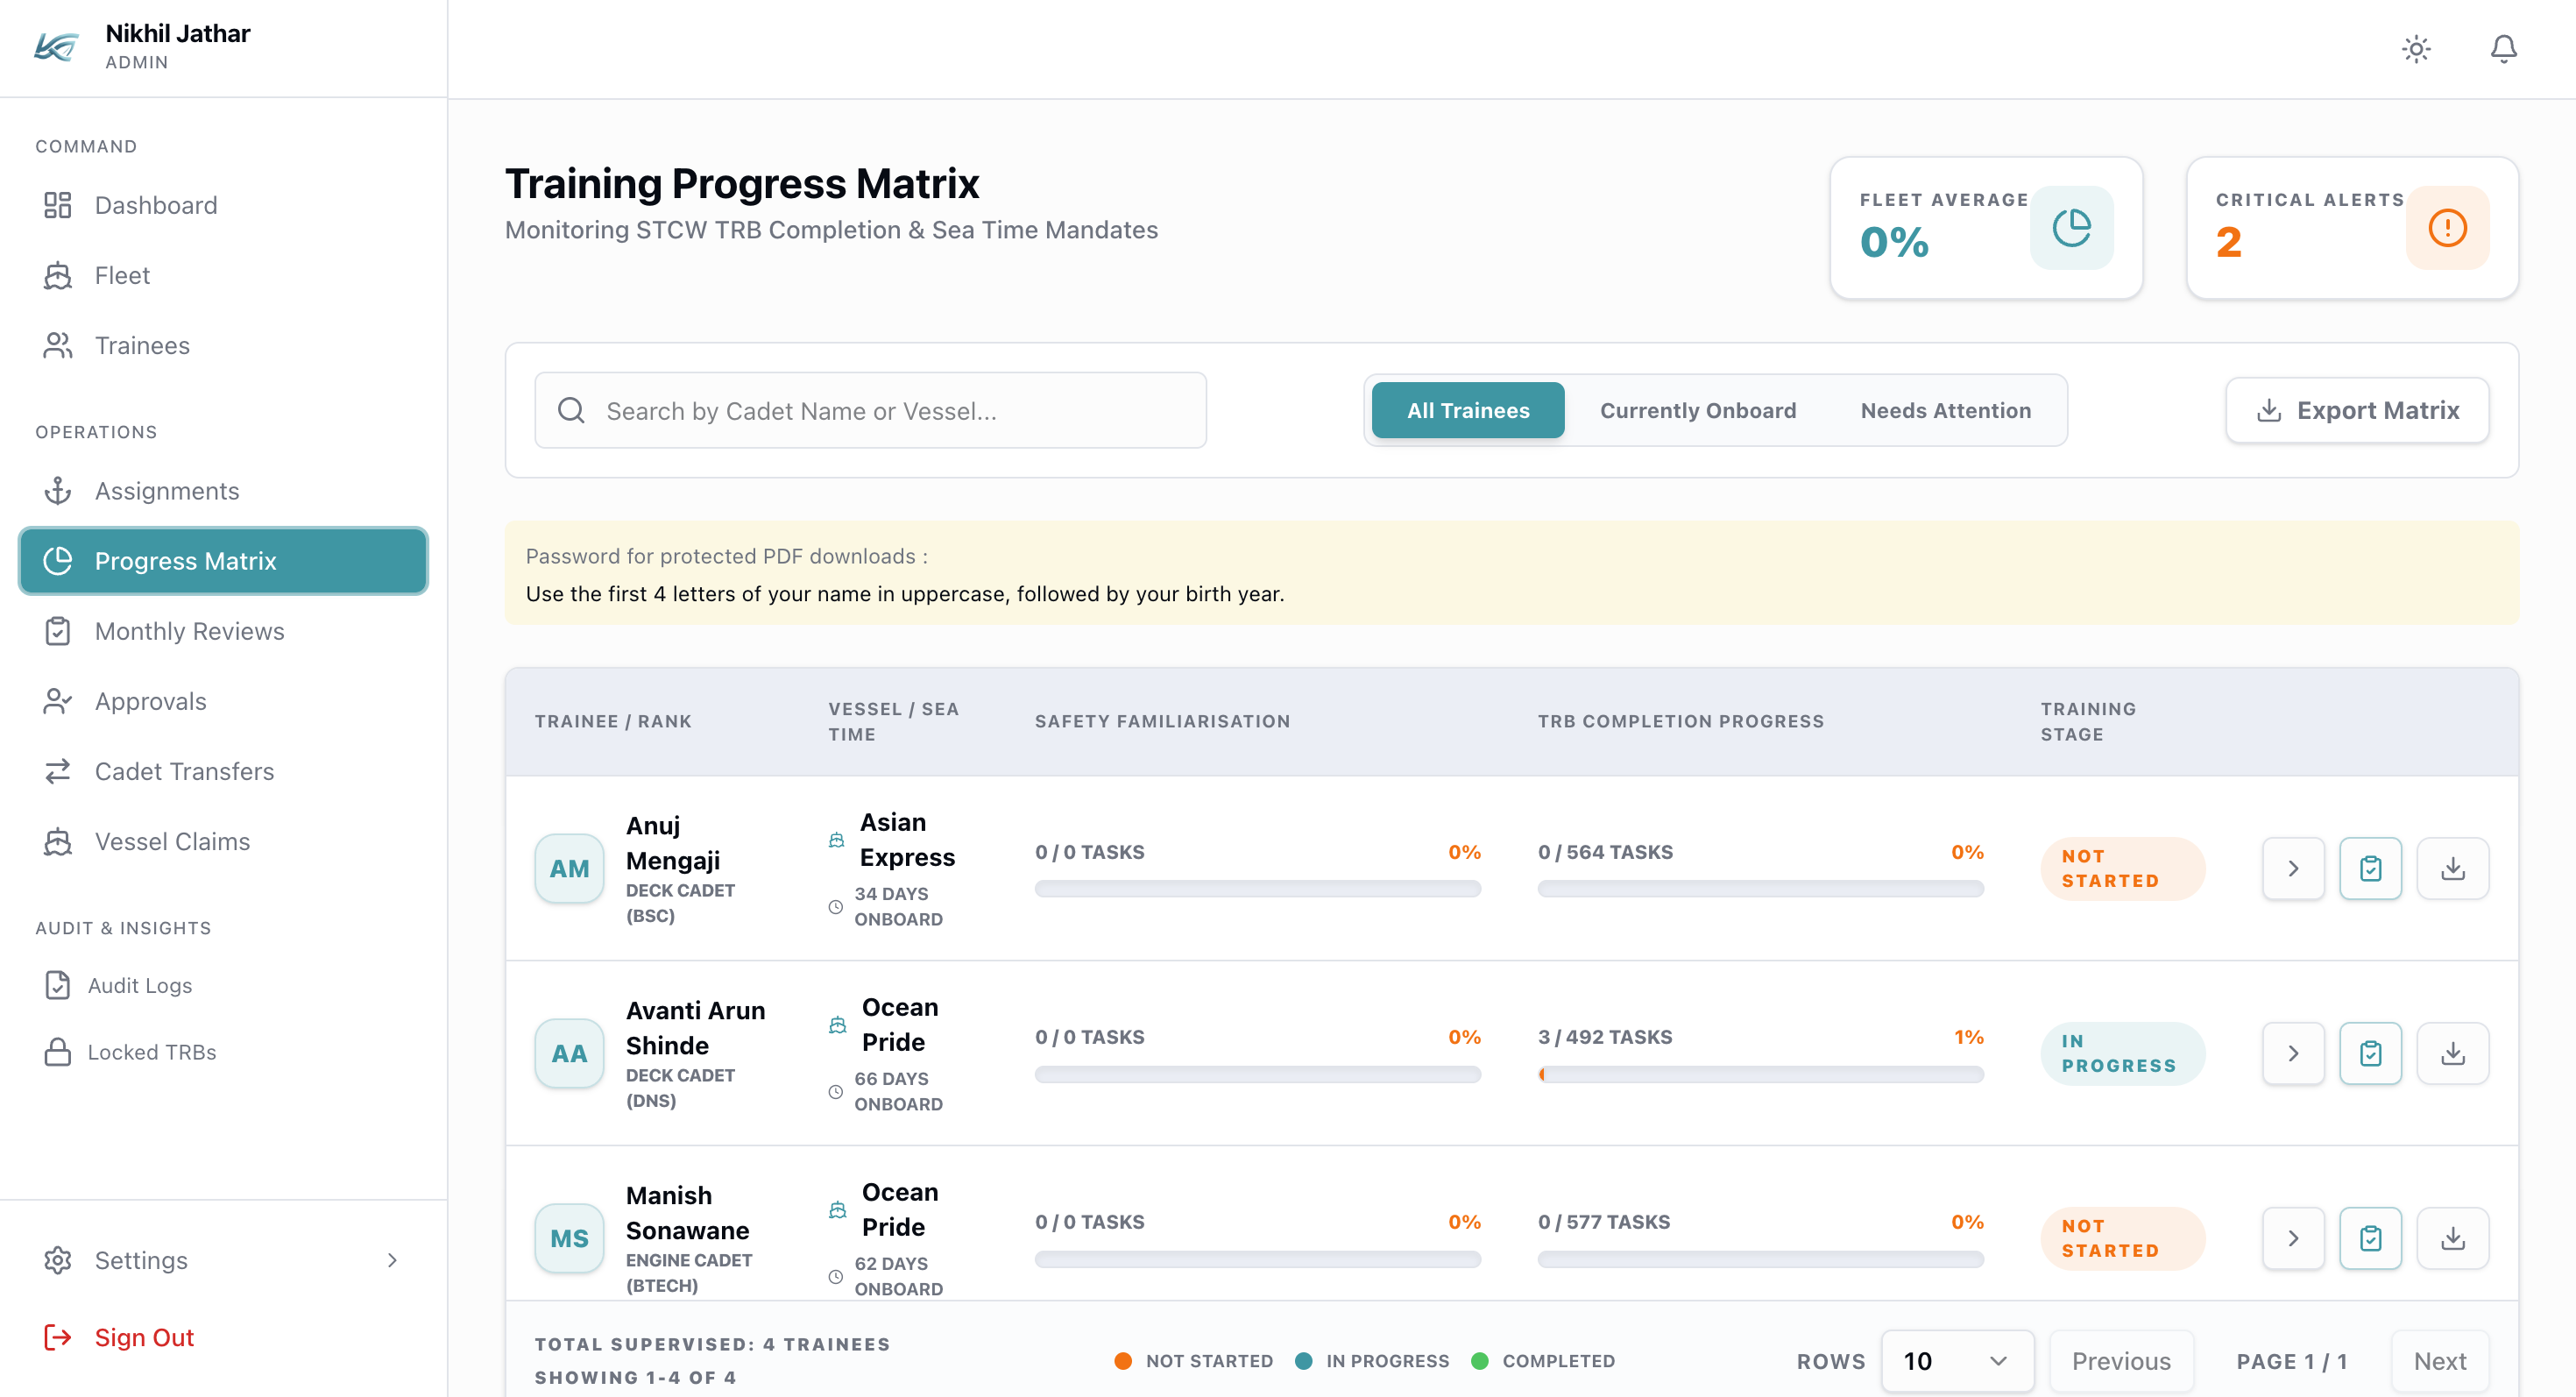Click the Not Started badge for Manish Sonawane

2122,1238
